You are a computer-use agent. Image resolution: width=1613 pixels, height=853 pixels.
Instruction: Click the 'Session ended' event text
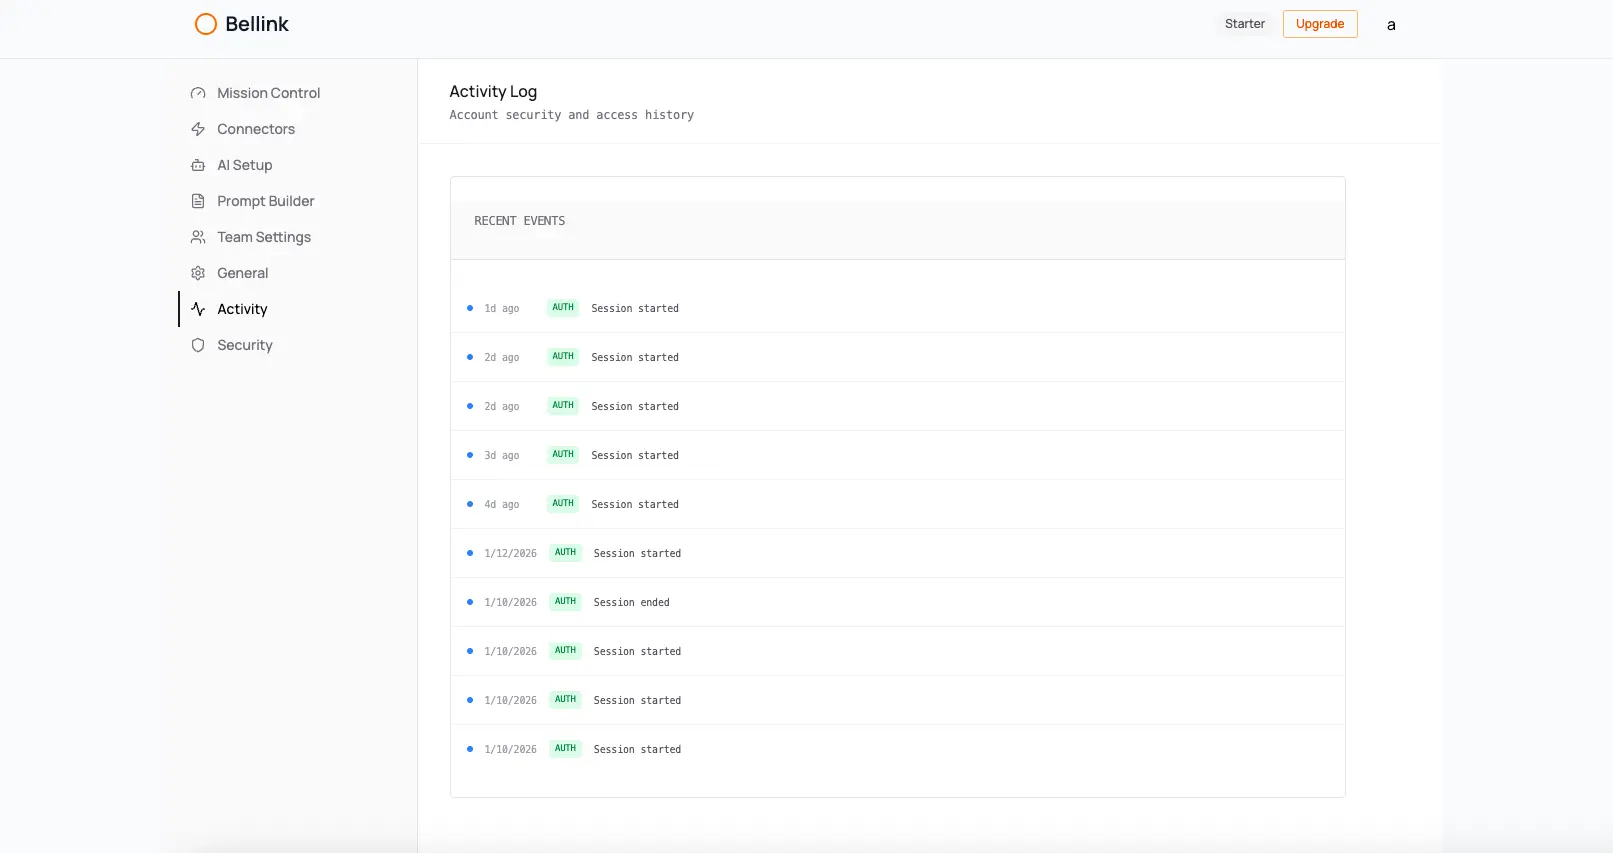coord(631,602)
